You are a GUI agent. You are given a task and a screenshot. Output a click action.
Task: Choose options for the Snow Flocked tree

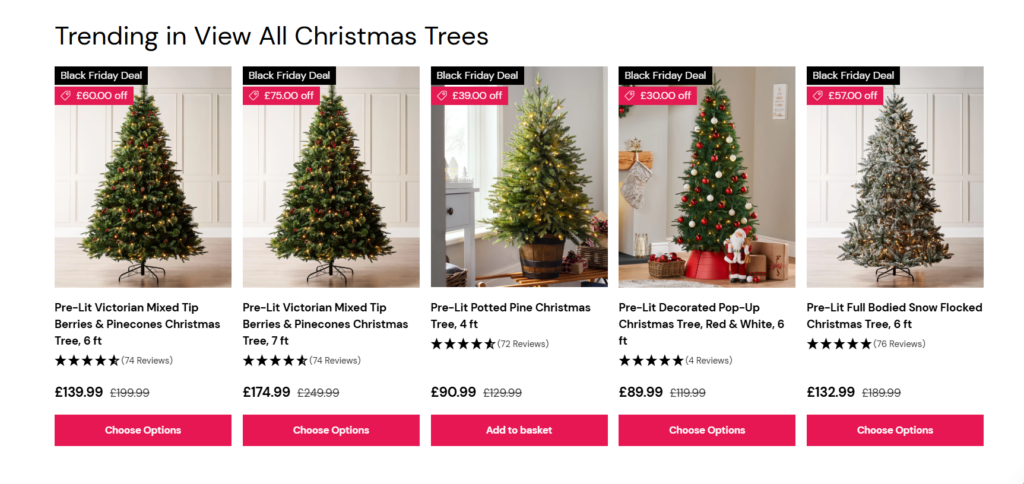(895, 430)
